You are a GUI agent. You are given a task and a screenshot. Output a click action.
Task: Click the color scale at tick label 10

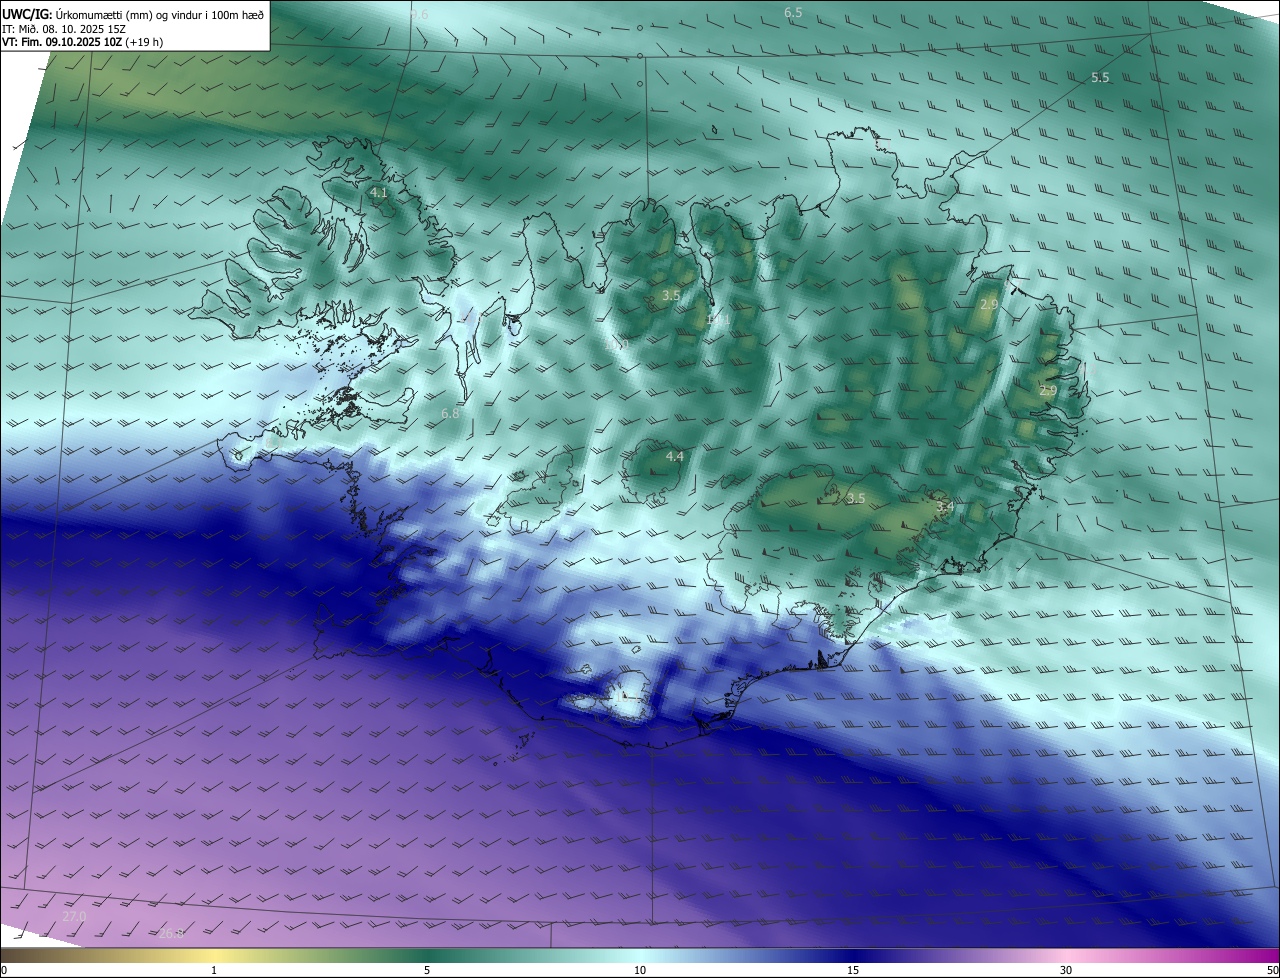[640, 970]
